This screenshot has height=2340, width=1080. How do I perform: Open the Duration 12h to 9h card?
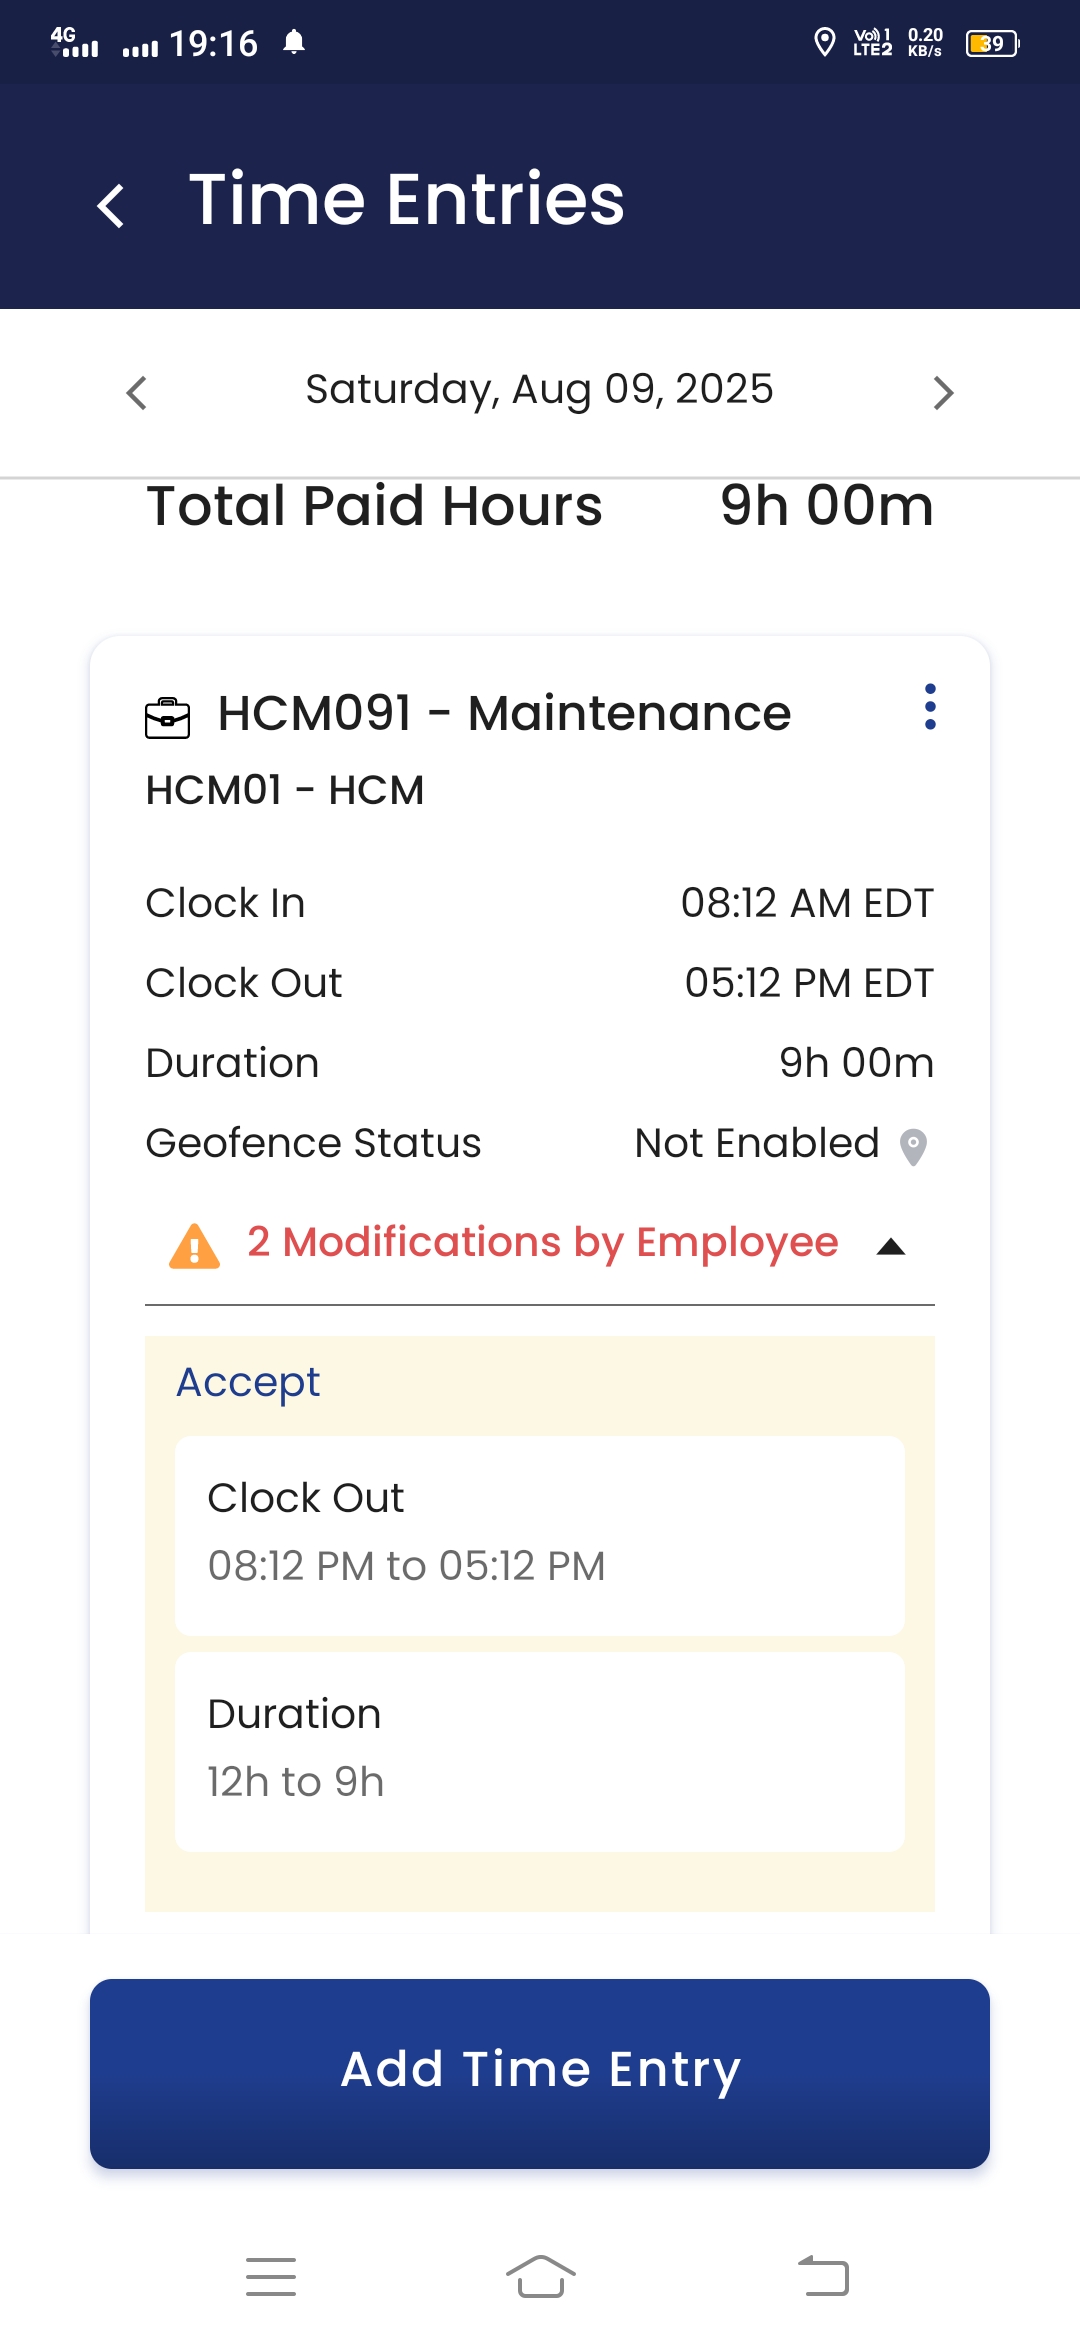(540, 1751)
